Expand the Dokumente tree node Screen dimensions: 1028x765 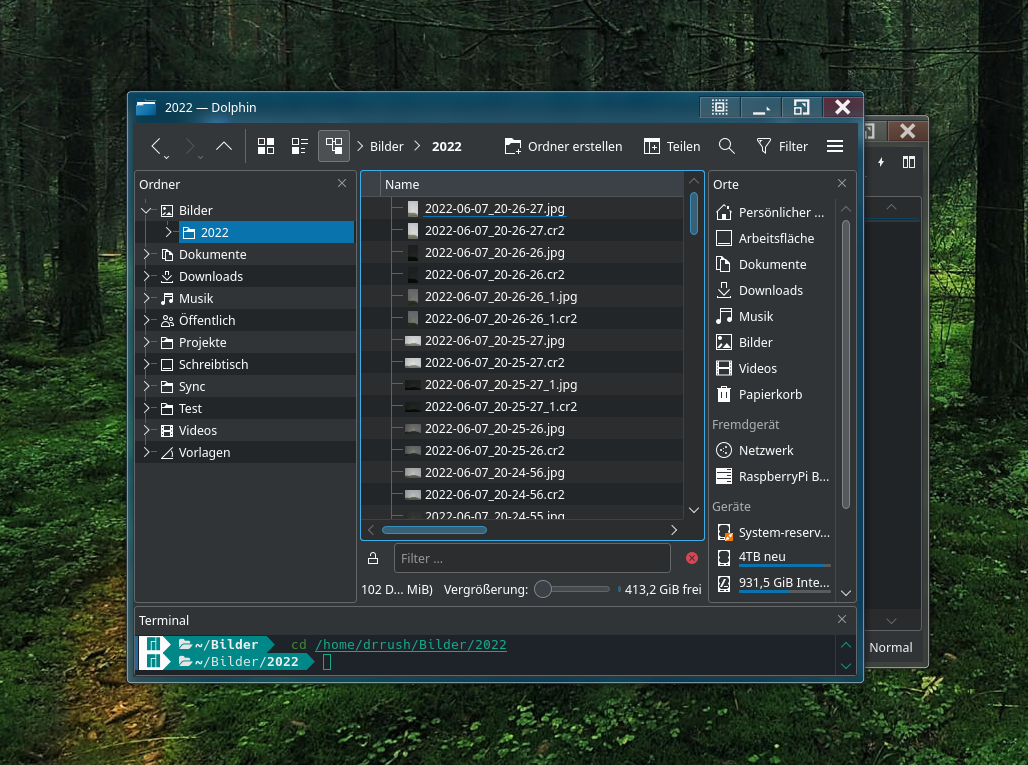[x=146, y=254]
